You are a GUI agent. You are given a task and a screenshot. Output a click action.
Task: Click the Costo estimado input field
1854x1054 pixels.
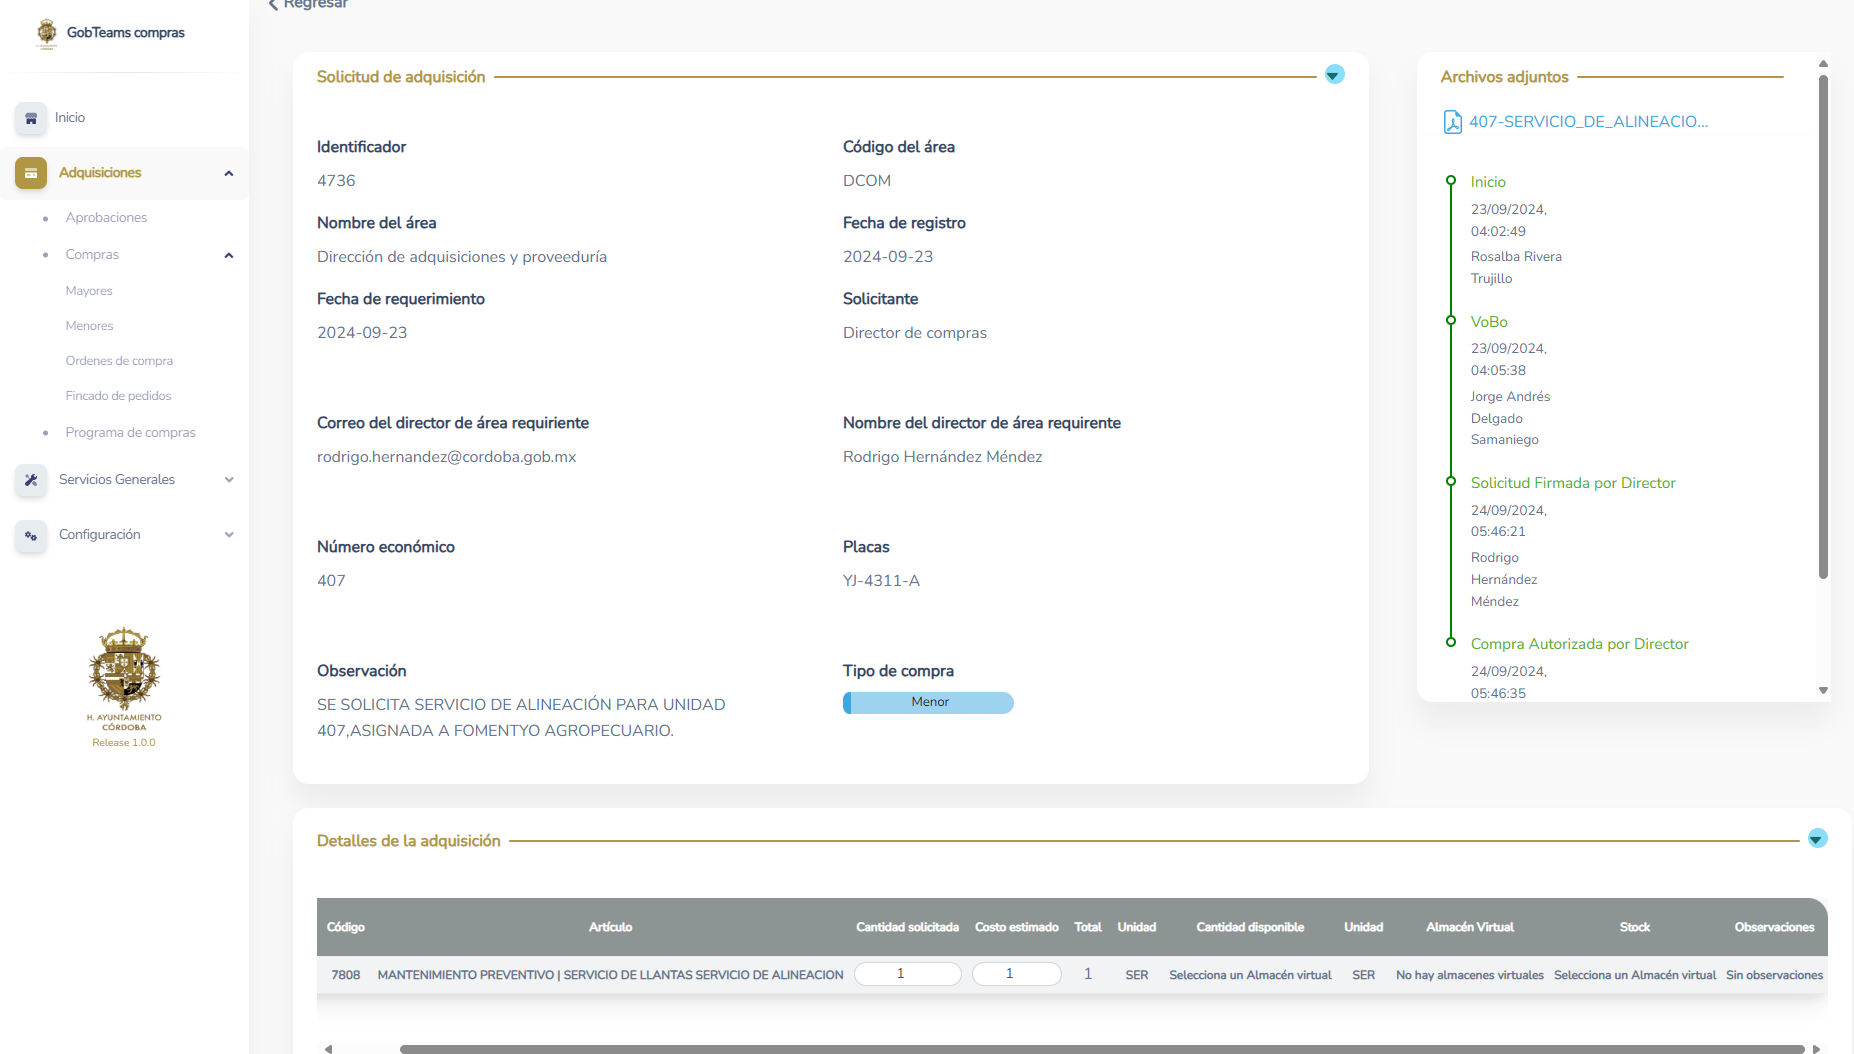pyautogui.click(x=1016, y=974)
